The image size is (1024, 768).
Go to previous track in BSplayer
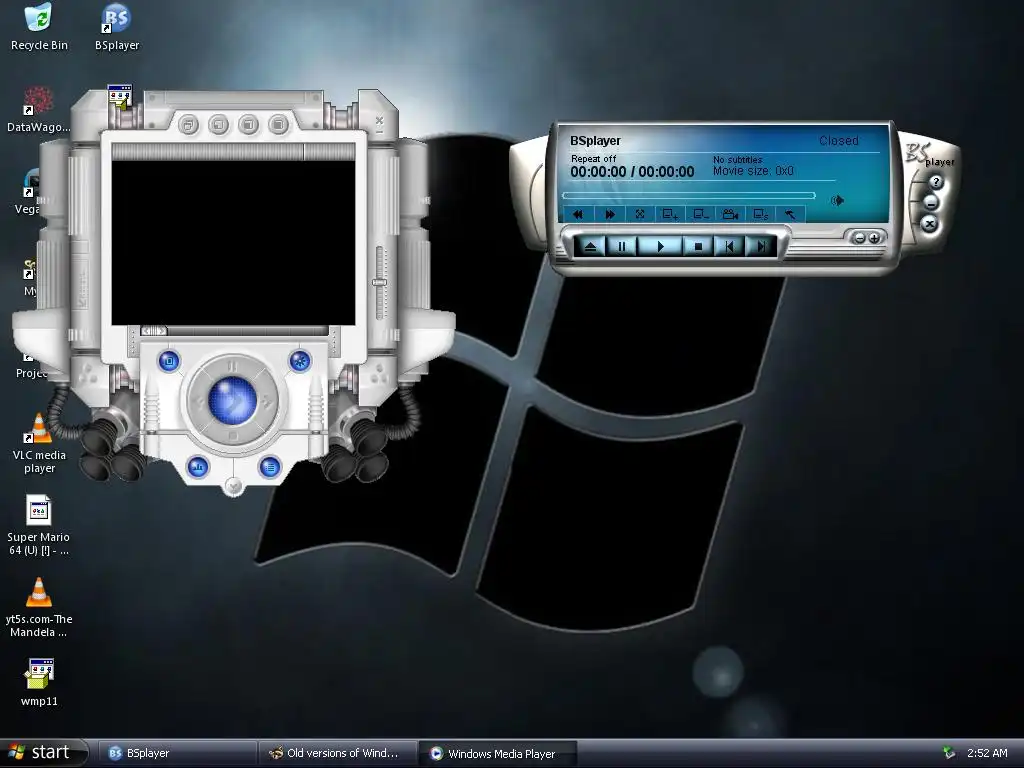(729, 247)
